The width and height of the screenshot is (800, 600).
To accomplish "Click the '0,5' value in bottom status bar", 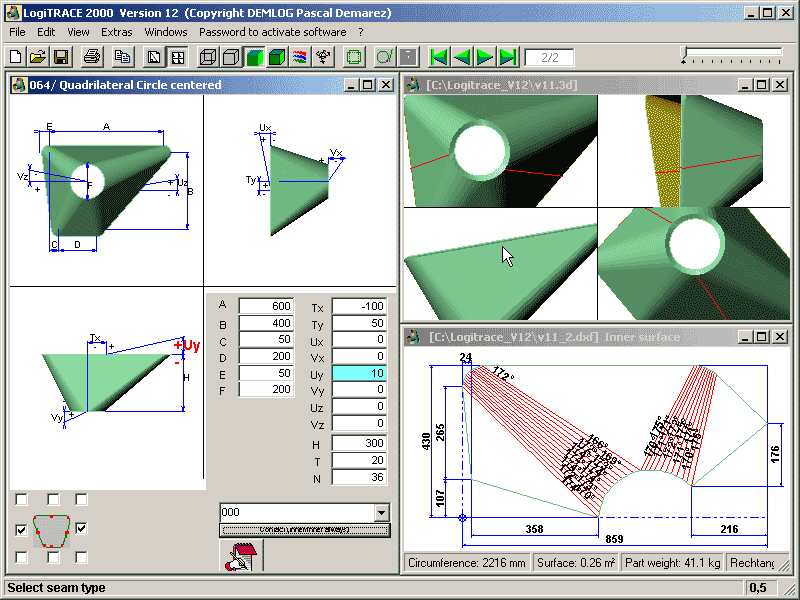I will (x=758, y=588).
